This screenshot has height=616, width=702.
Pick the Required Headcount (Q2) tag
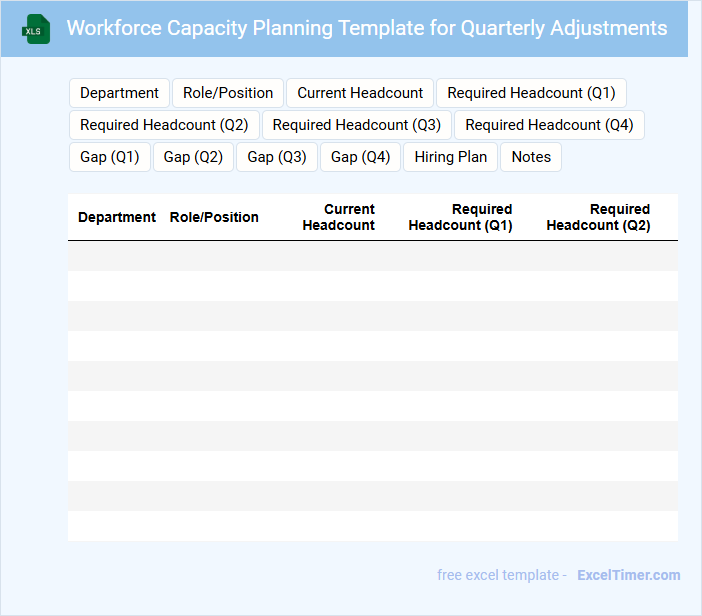pos(164,125)
